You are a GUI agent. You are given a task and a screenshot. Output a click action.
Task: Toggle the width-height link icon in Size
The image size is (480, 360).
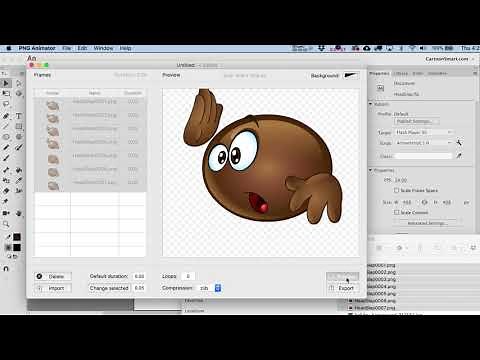coord(424,202)
